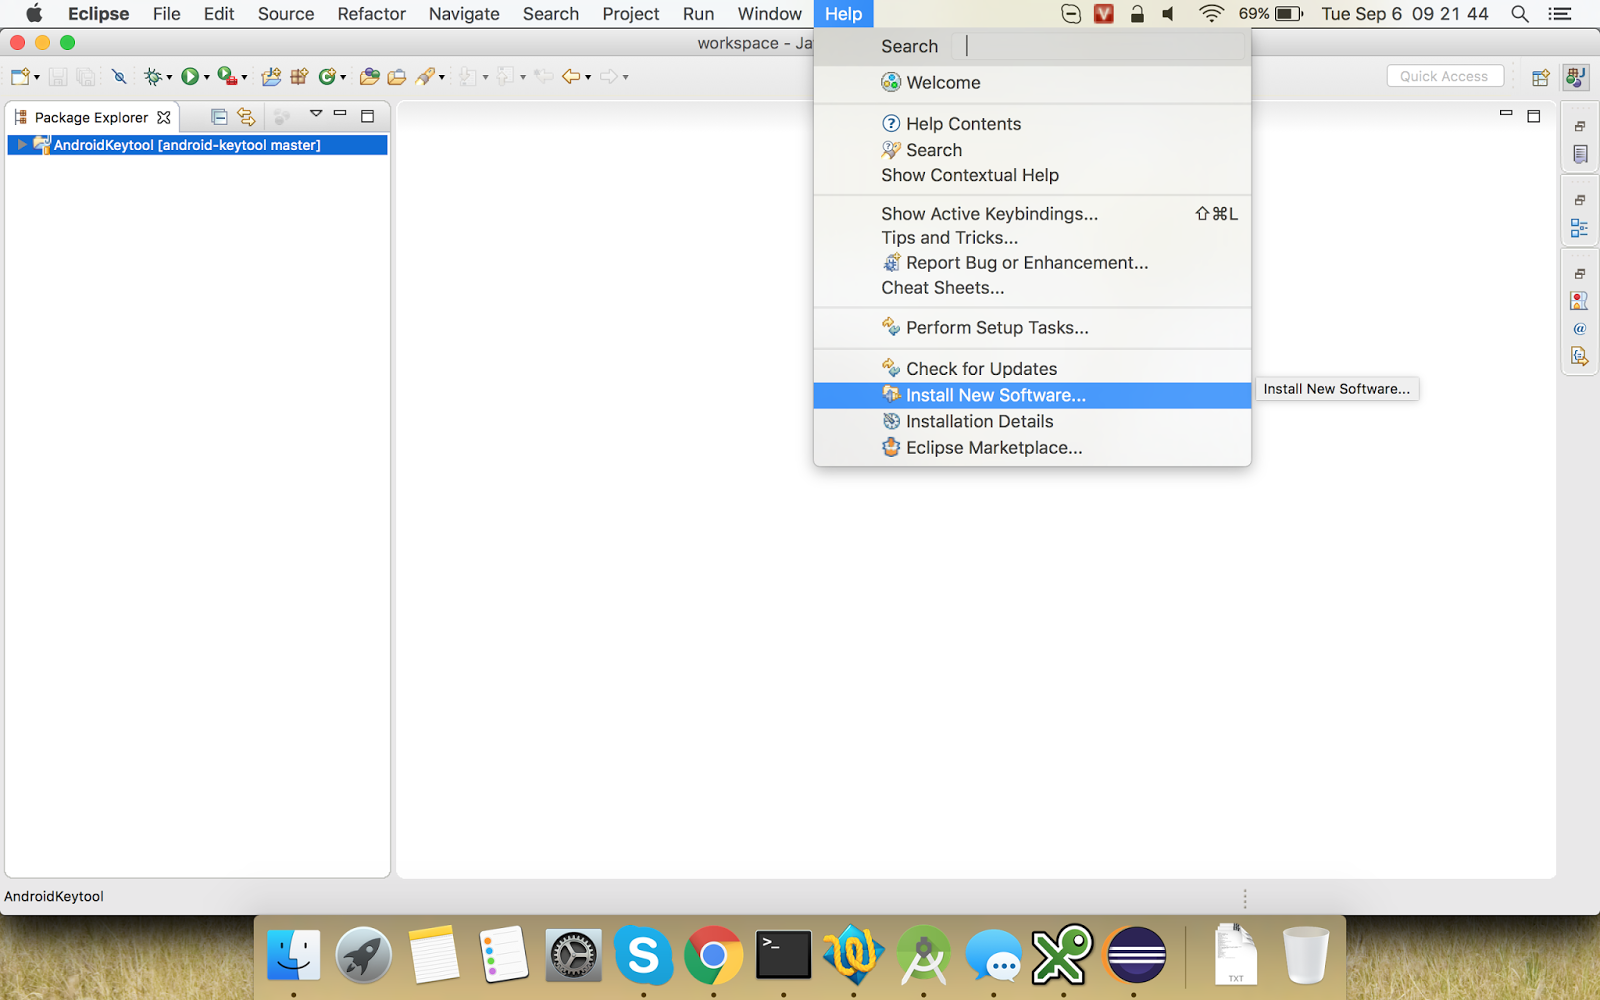This screenshot has width=1600, height=1000.
Task: Choose Eclipse Marketplace menu entry
Action: [1032, 448]
